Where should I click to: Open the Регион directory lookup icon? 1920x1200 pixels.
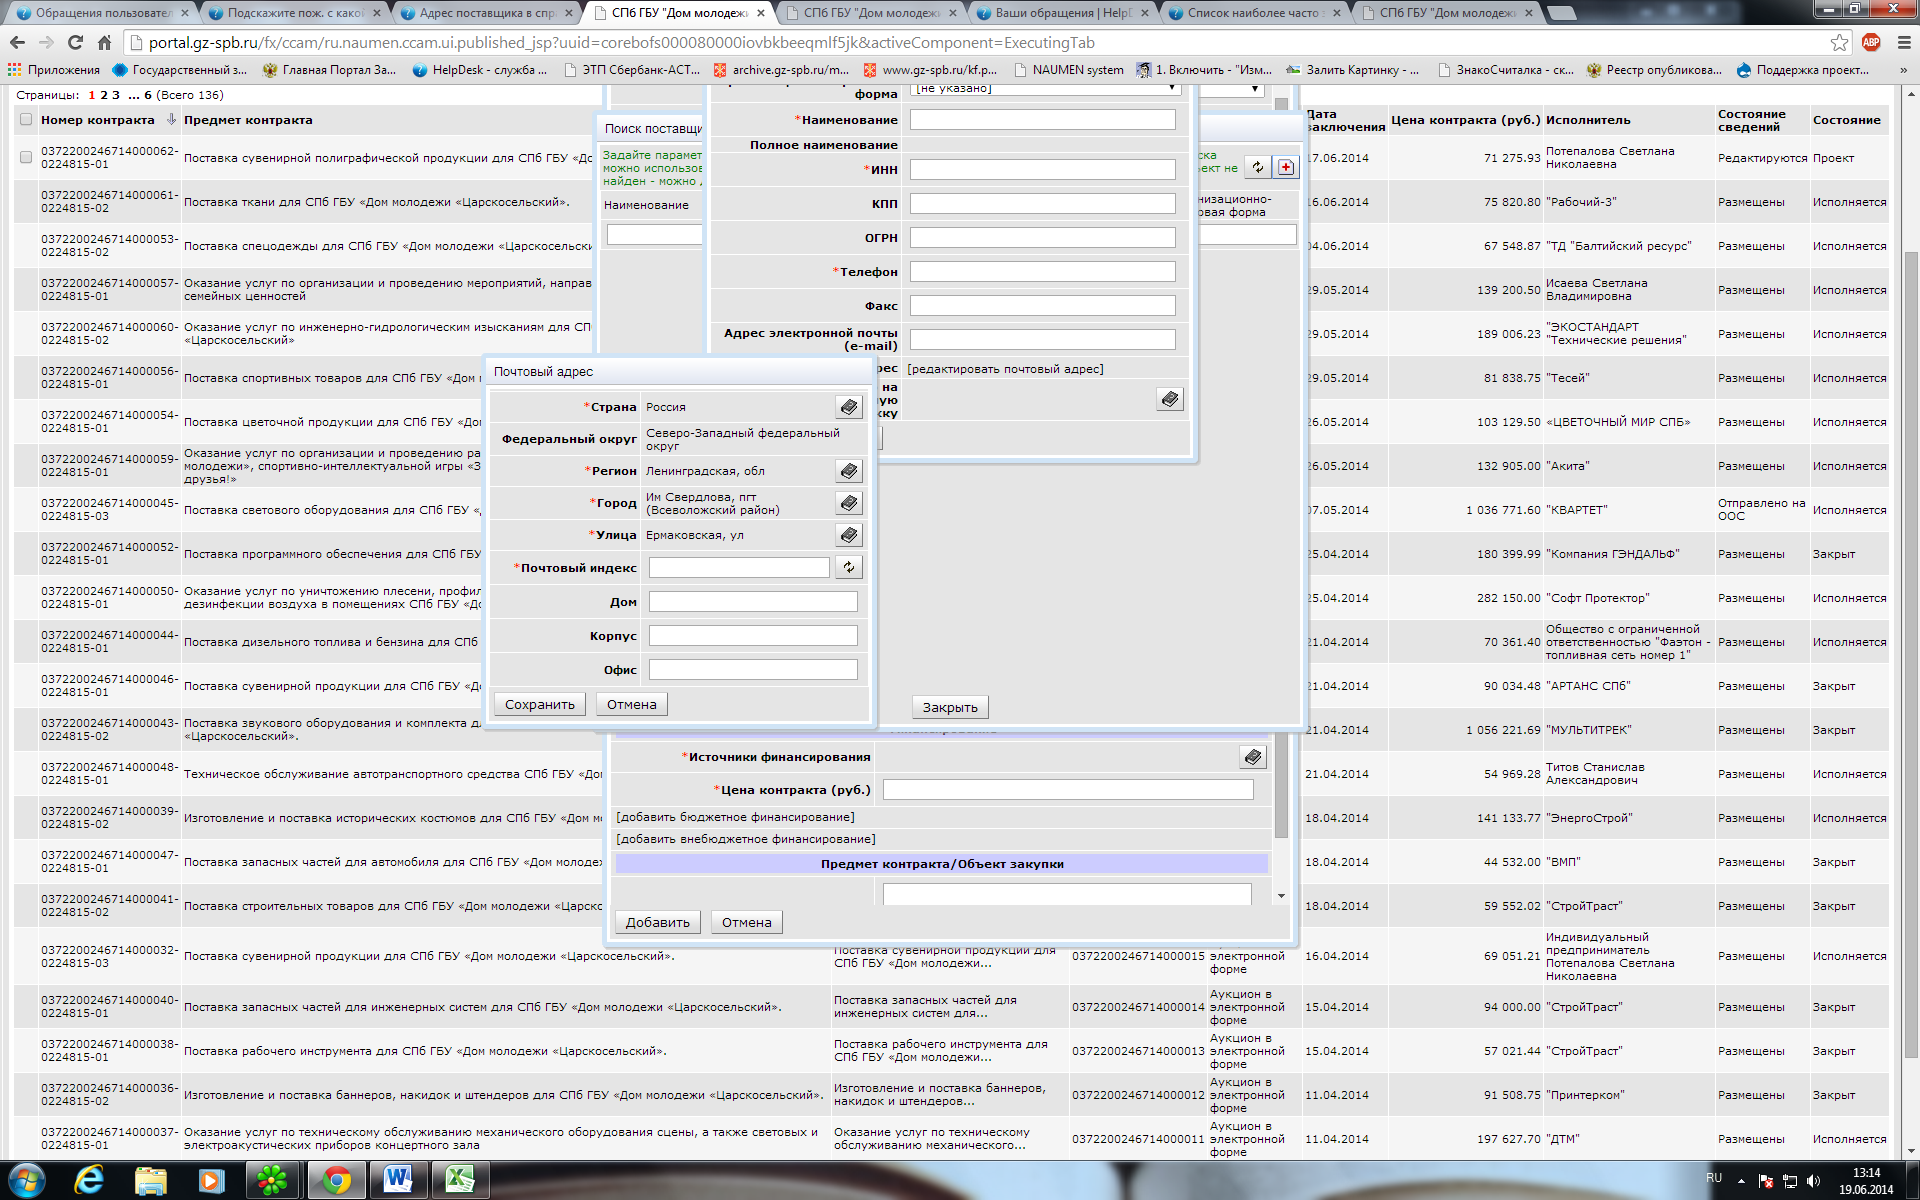[x=848, y=471]
